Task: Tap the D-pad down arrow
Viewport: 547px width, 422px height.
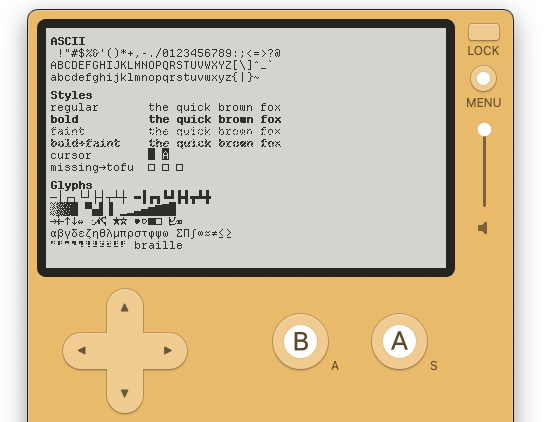Action: (x=125, y=393)
